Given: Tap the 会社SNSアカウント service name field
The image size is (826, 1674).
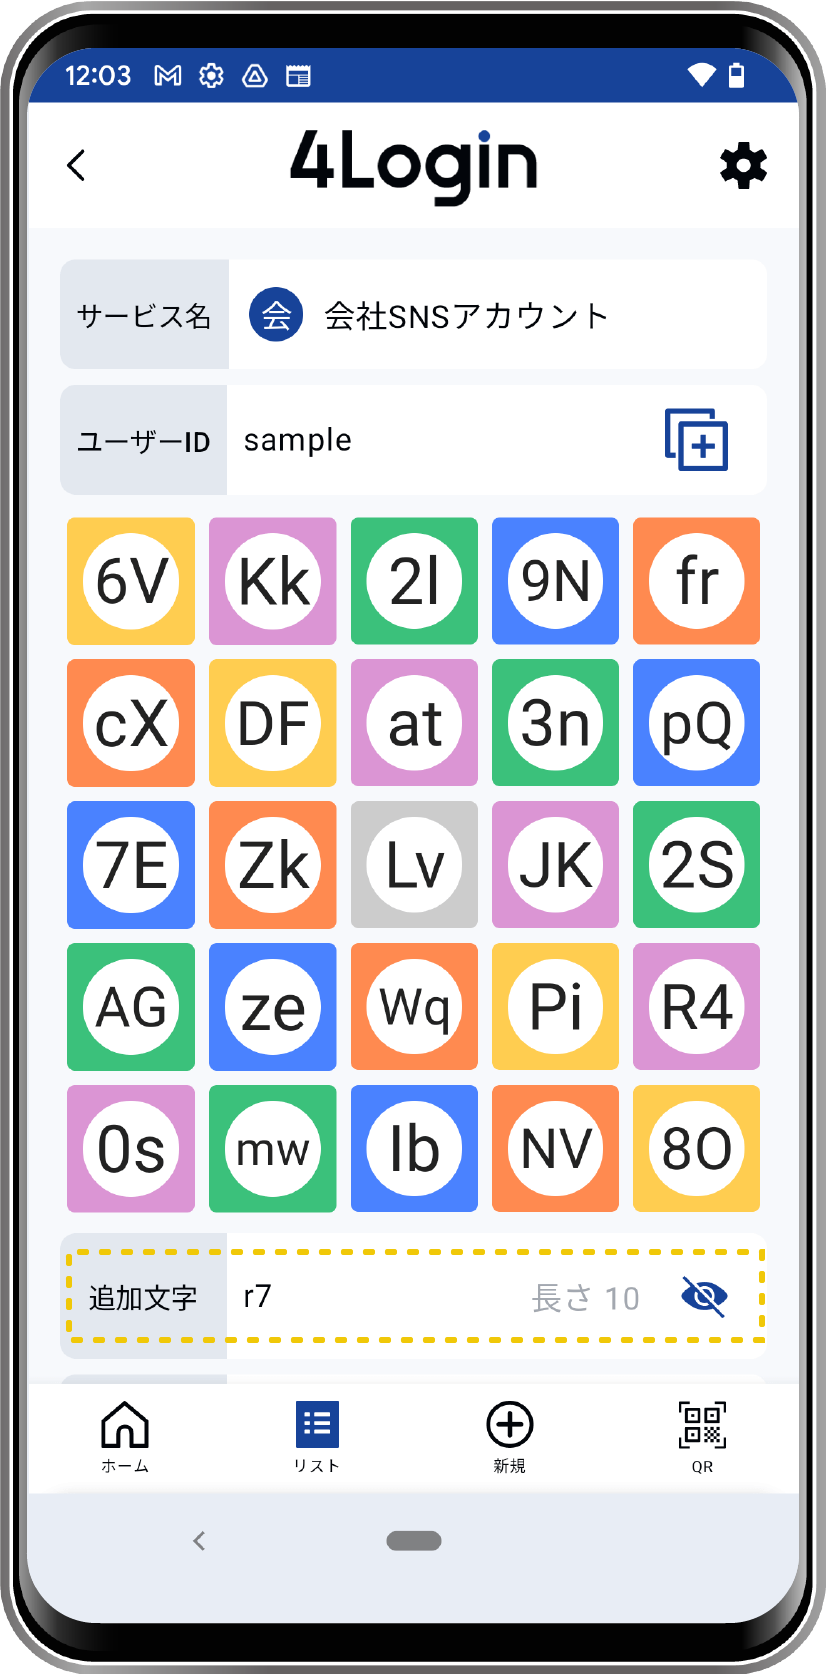Looking at the screenshot, I should click(x=466, y=316).
